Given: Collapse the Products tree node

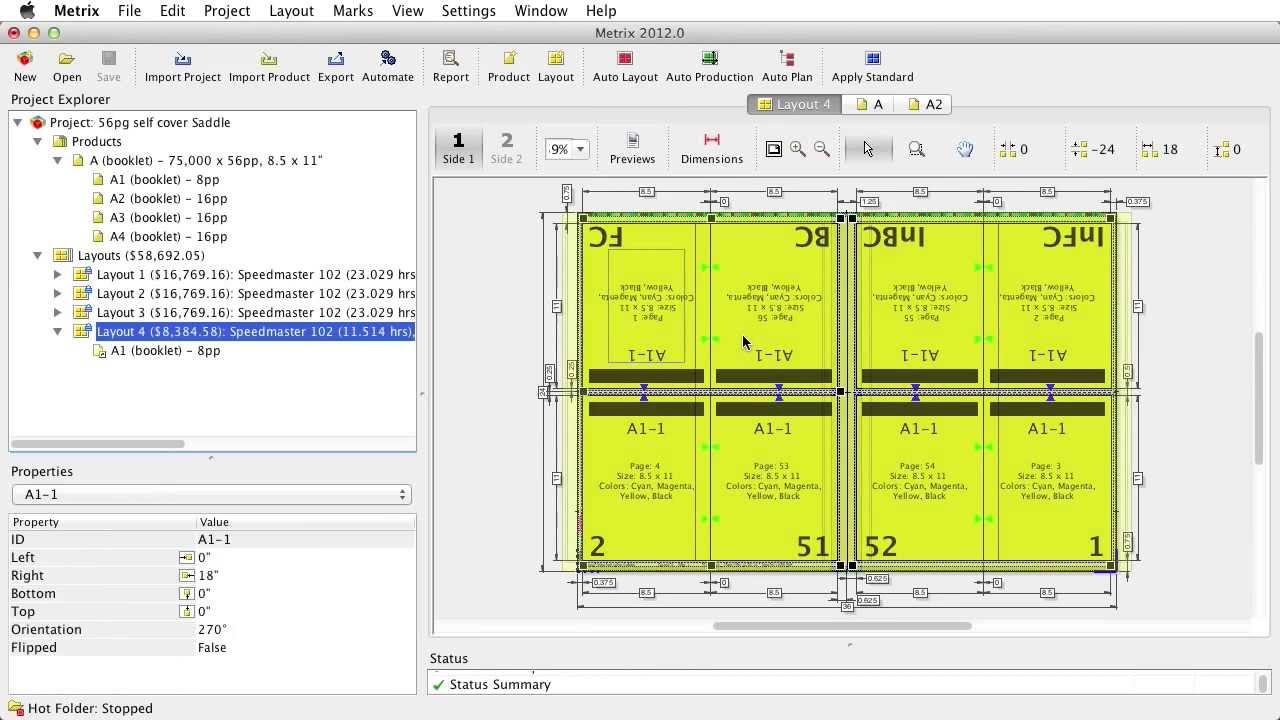Looking at the screenshot, I should 37,141.
